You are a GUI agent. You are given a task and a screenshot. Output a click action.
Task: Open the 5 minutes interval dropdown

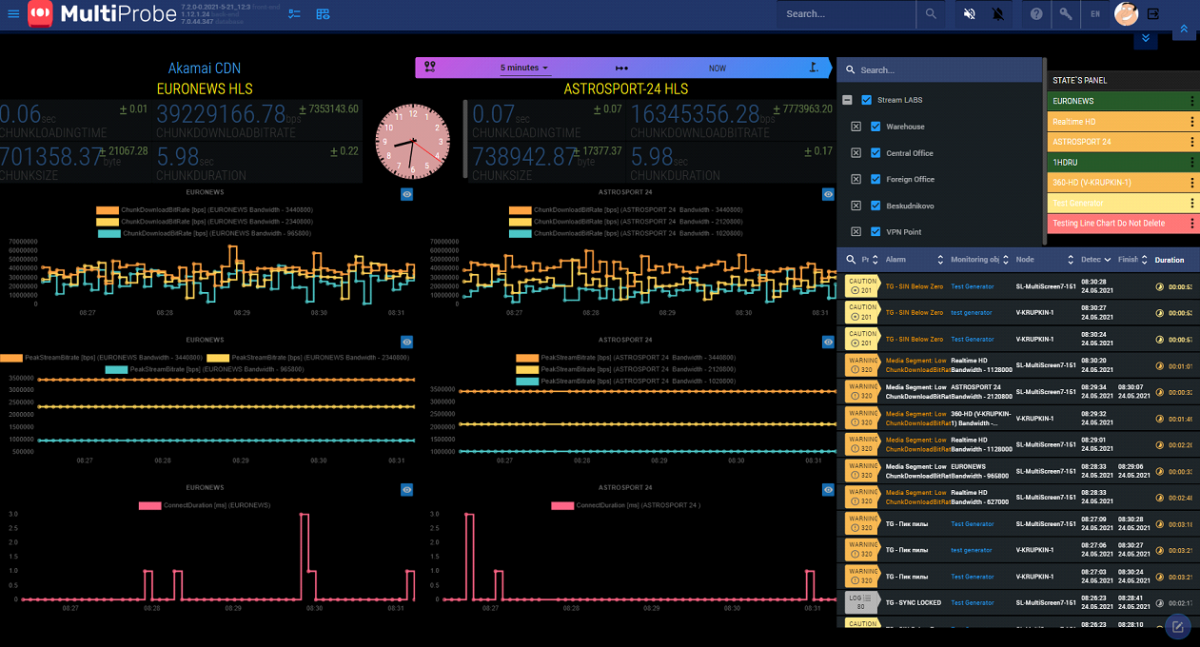coord(525,68)
